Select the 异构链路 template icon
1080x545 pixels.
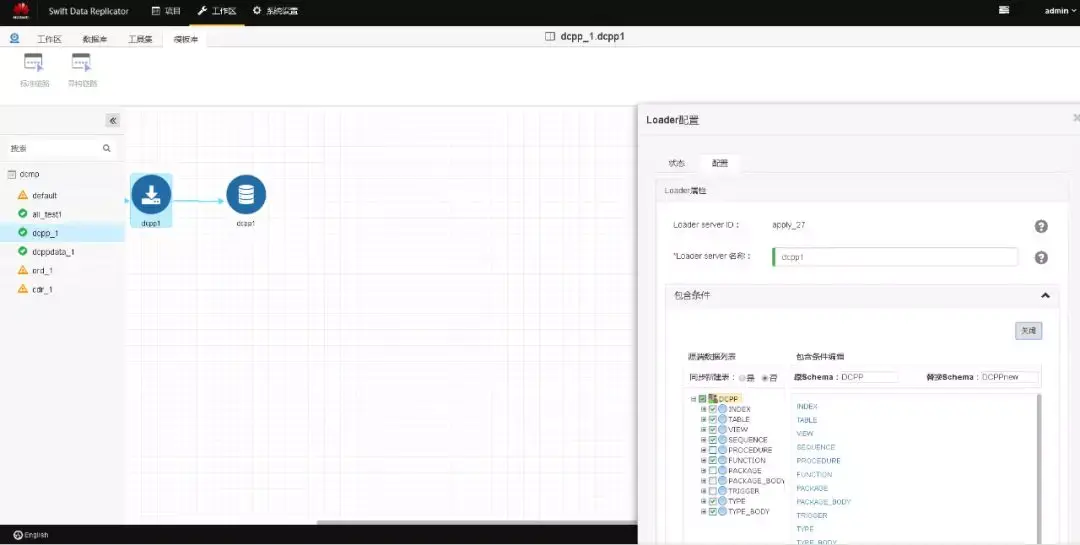coord(82,63)
